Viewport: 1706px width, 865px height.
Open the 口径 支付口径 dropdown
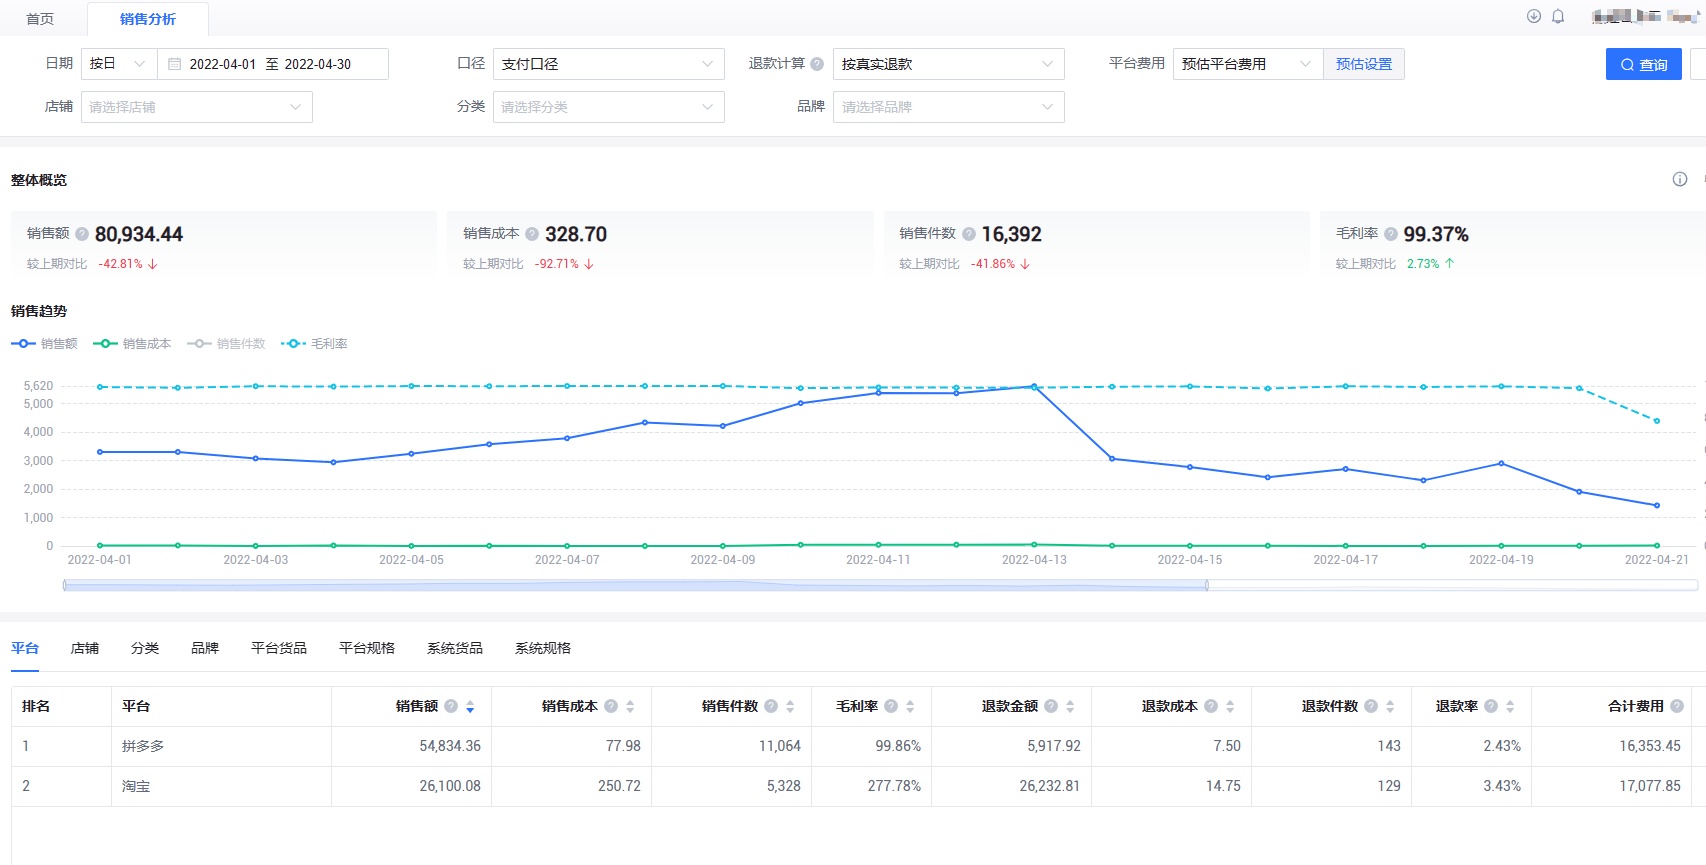[x=609, y=64]
